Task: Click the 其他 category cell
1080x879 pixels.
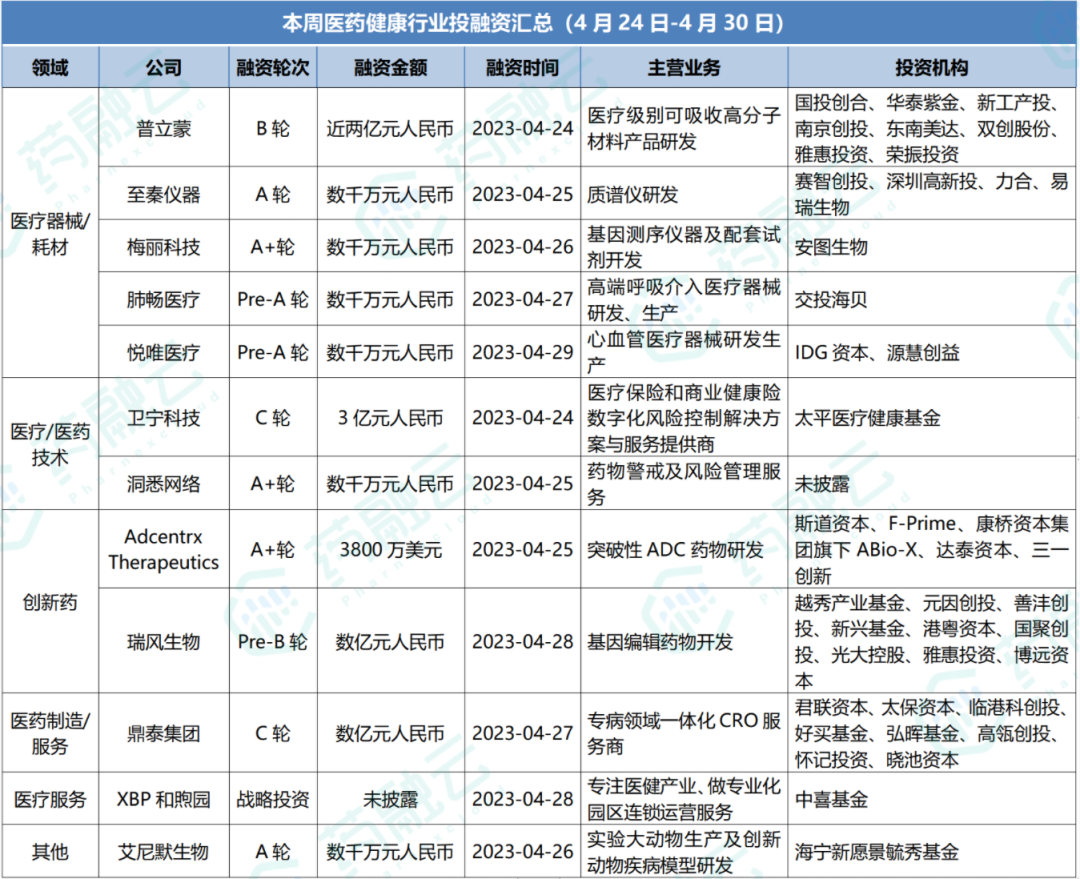Action: tap(50, 851)
